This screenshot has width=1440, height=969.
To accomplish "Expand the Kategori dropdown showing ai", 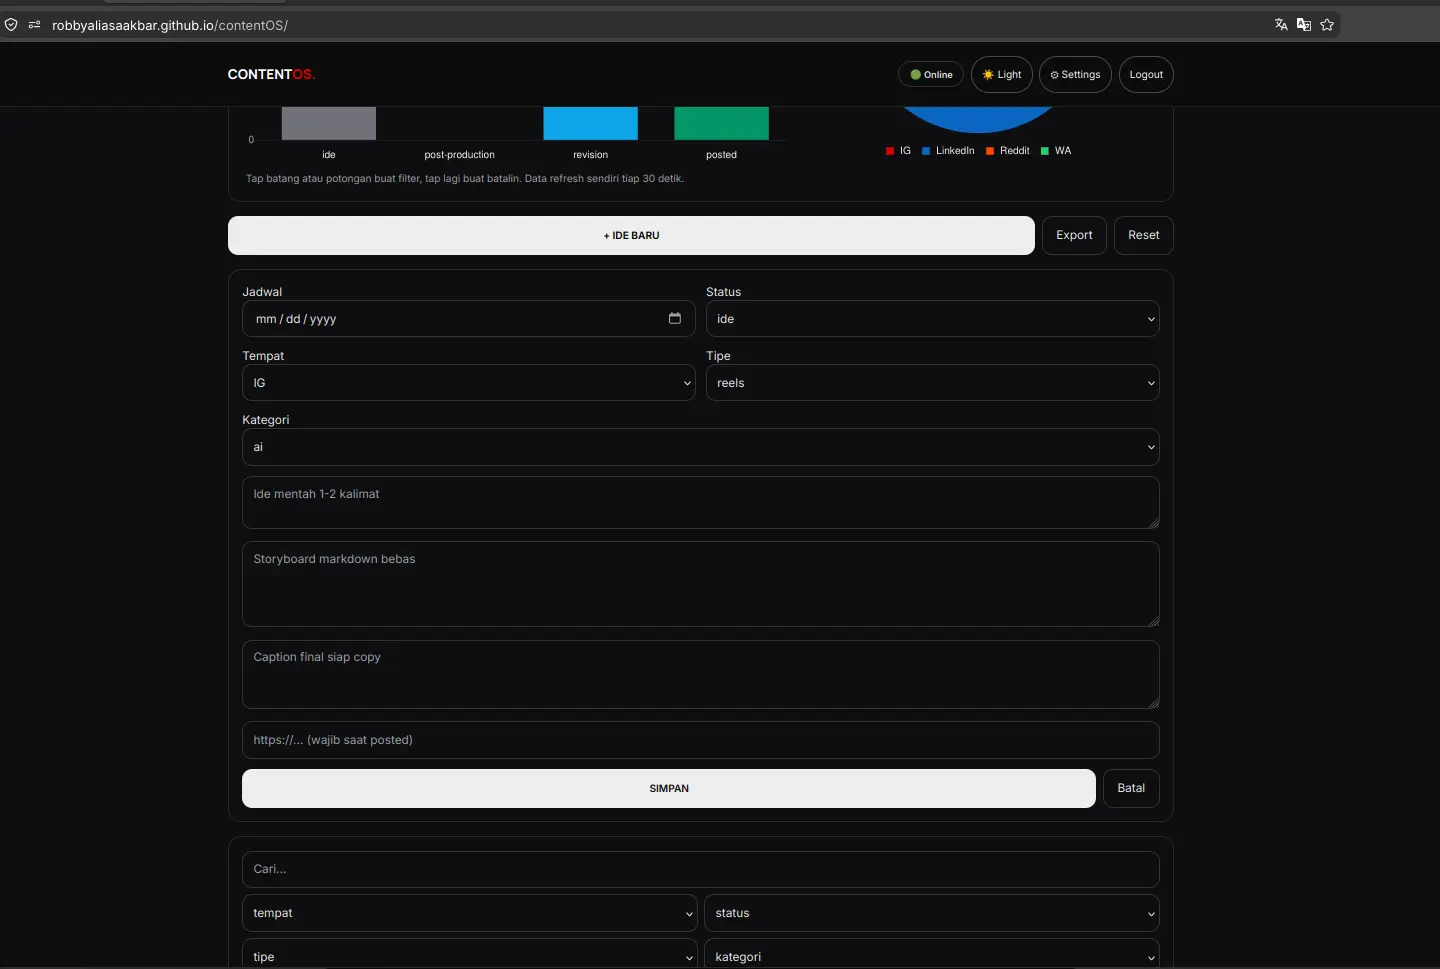I will pyautogui.click(x=701, y=447).
